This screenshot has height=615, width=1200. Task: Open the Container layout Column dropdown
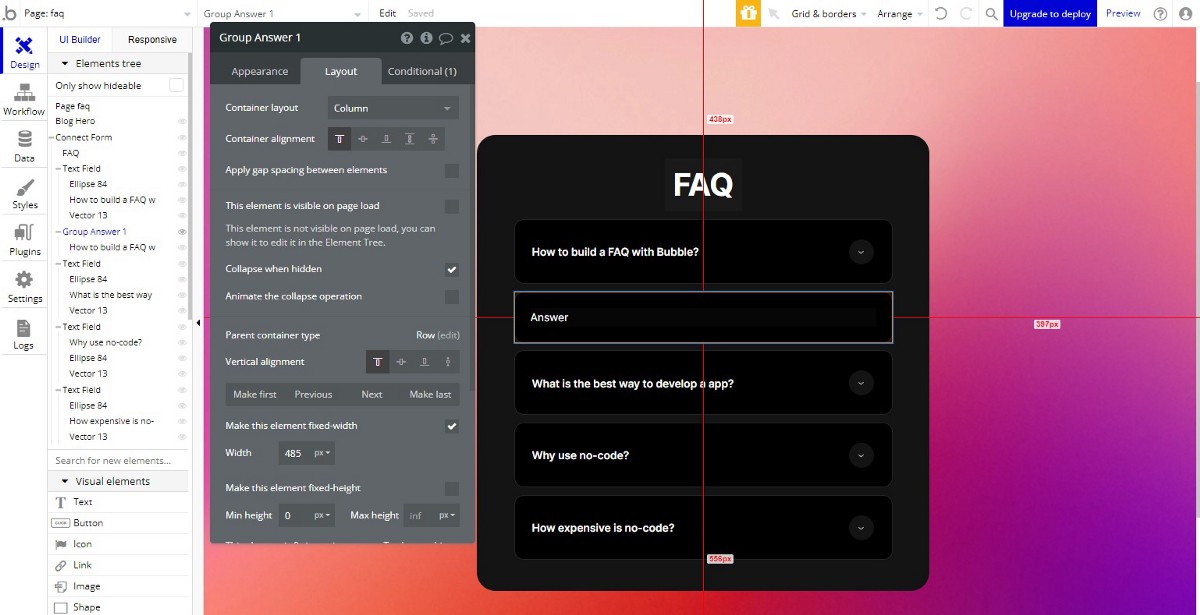pos(393,108)
